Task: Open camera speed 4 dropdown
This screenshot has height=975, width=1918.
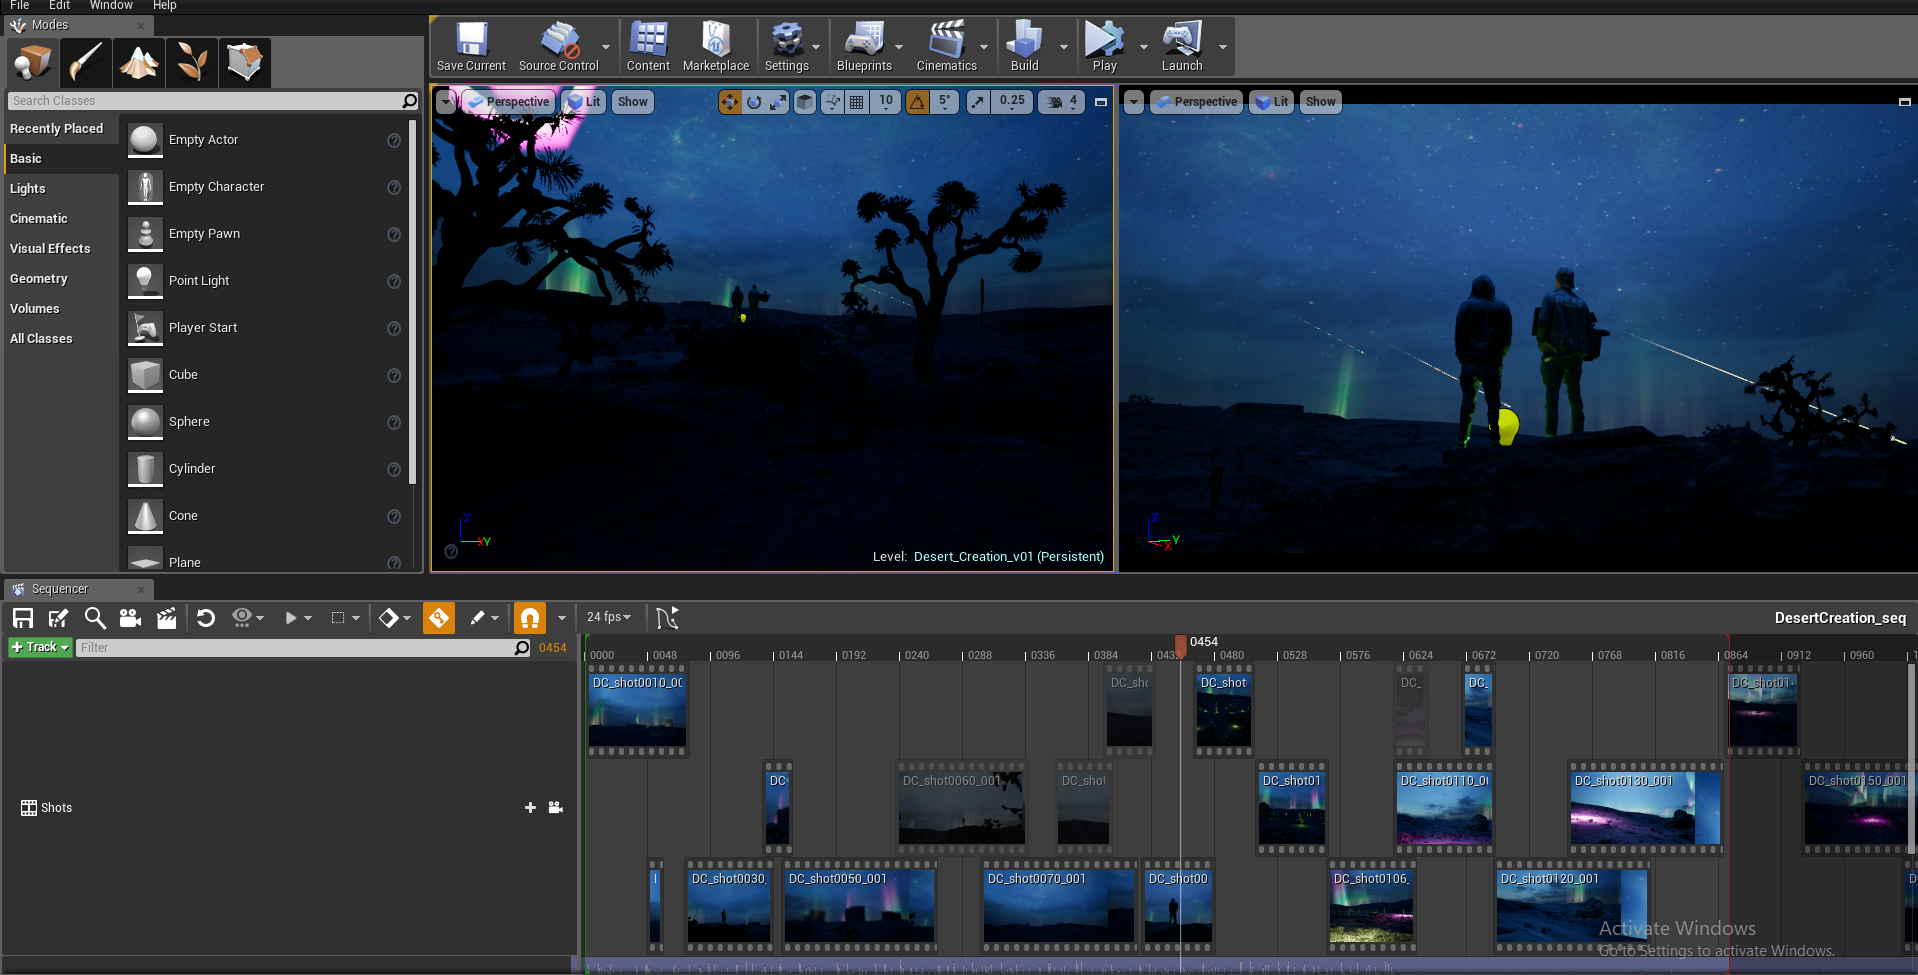Action: tap(1061, 102)
